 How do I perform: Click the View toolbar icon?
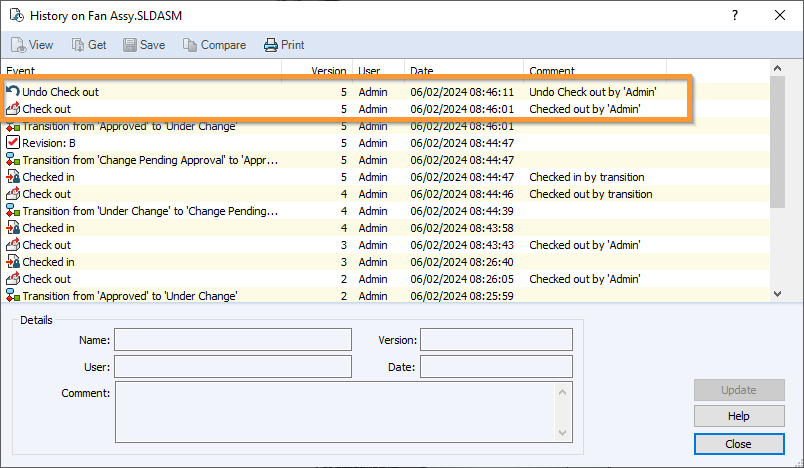coord(18,45)
